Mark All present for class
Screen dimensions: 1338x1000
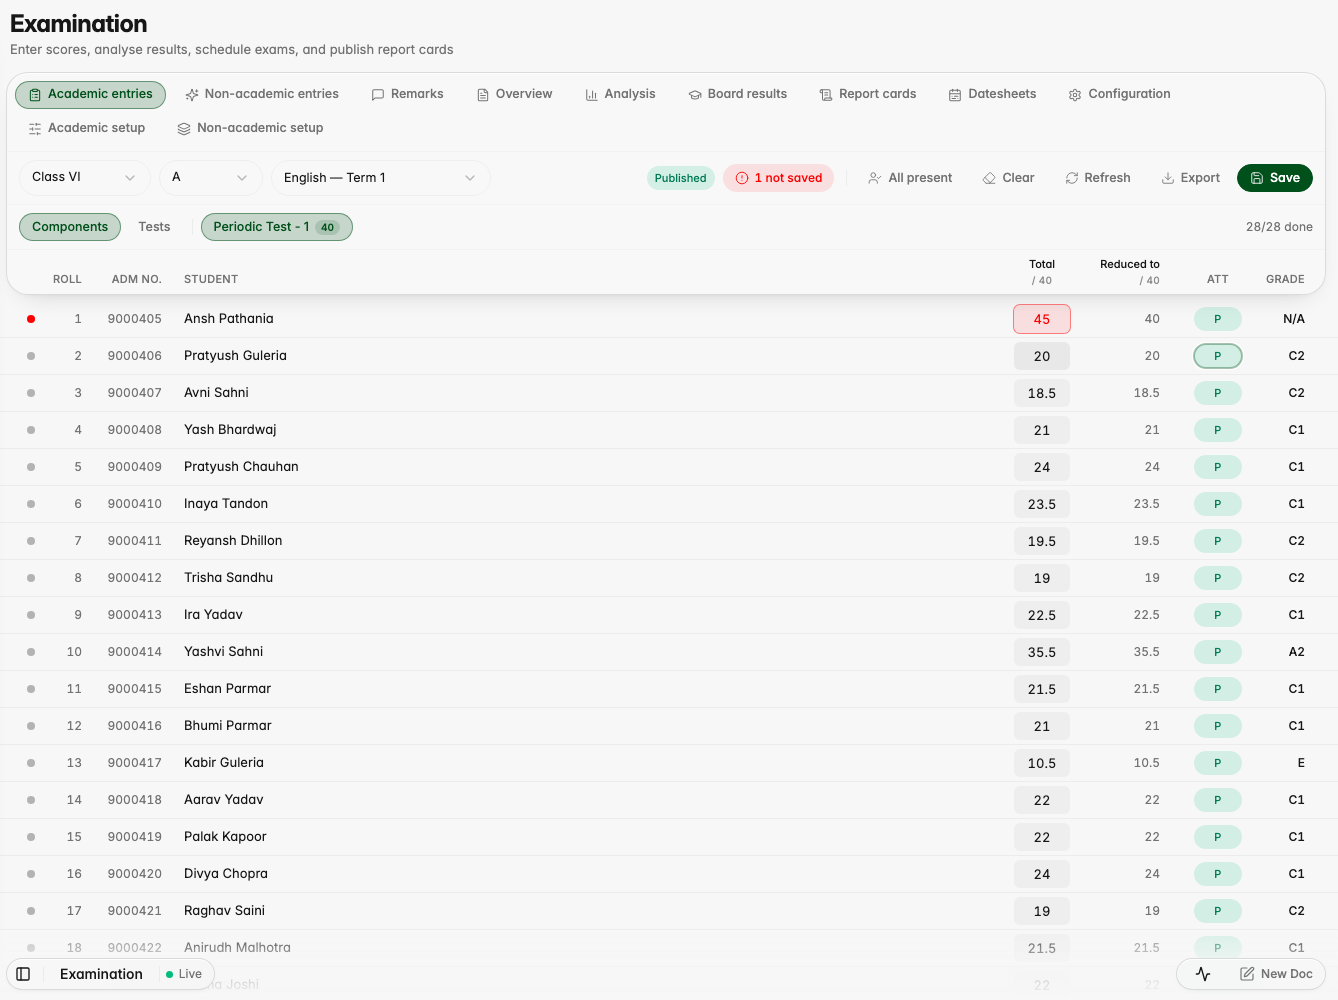coord(910,178)
